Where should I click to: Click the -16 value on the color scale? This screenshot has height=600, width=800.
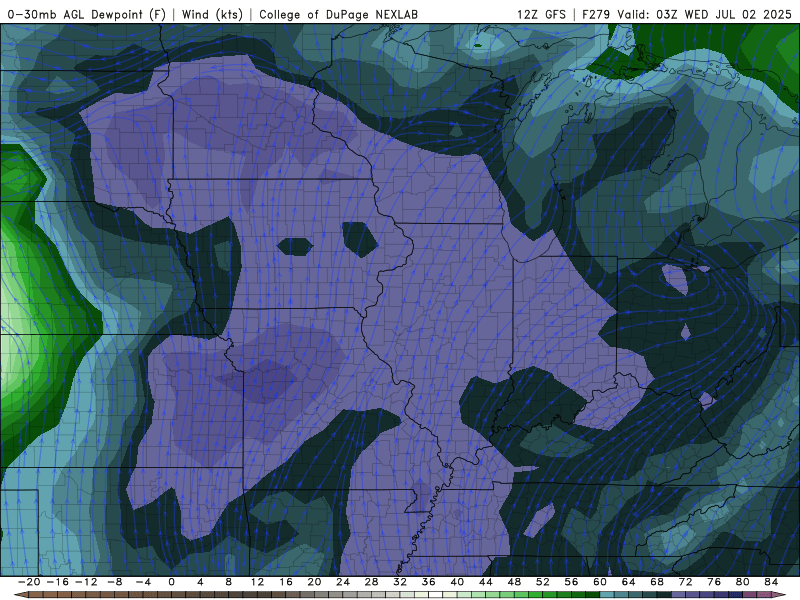point(57,582)
